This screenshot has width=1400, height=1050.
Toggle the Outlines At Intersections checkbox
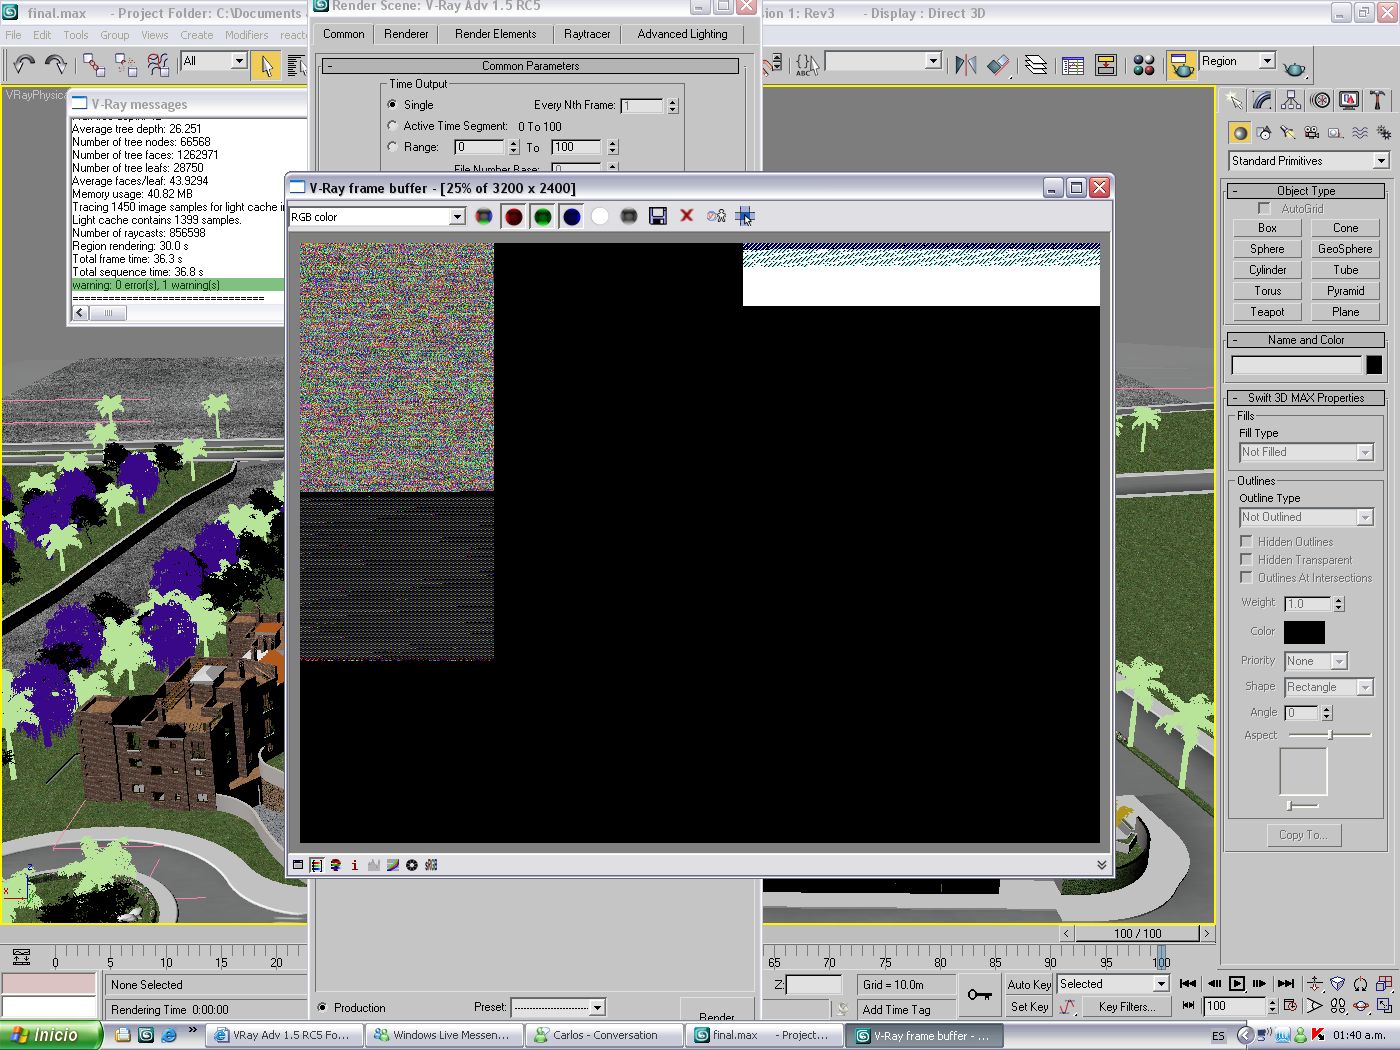point(1247,578)
